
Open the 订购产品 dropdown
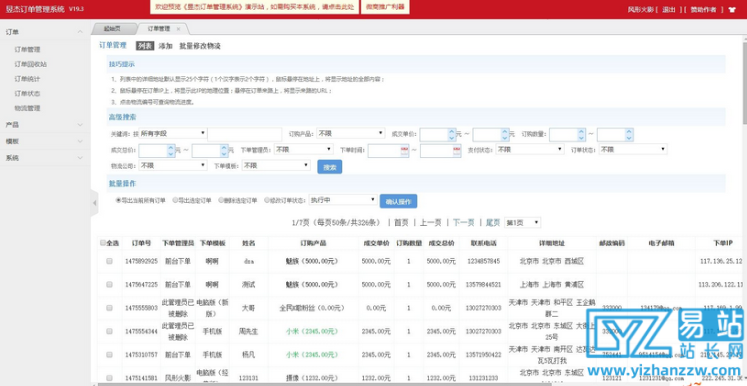[x=351, y=133]
